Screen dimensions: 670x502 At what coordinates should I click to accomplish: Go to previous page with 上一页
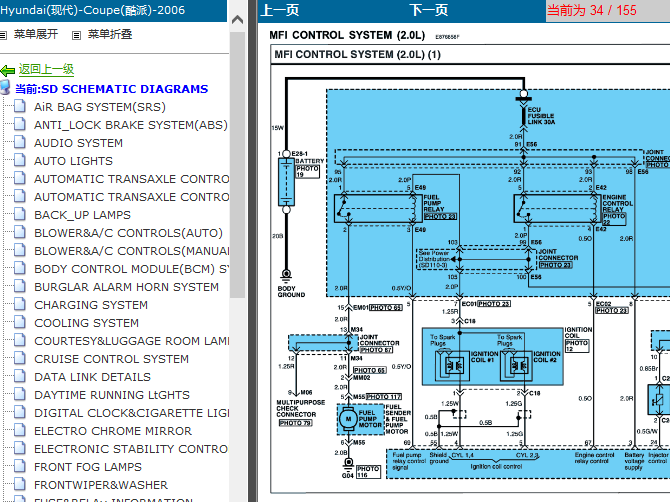[280, 10]
